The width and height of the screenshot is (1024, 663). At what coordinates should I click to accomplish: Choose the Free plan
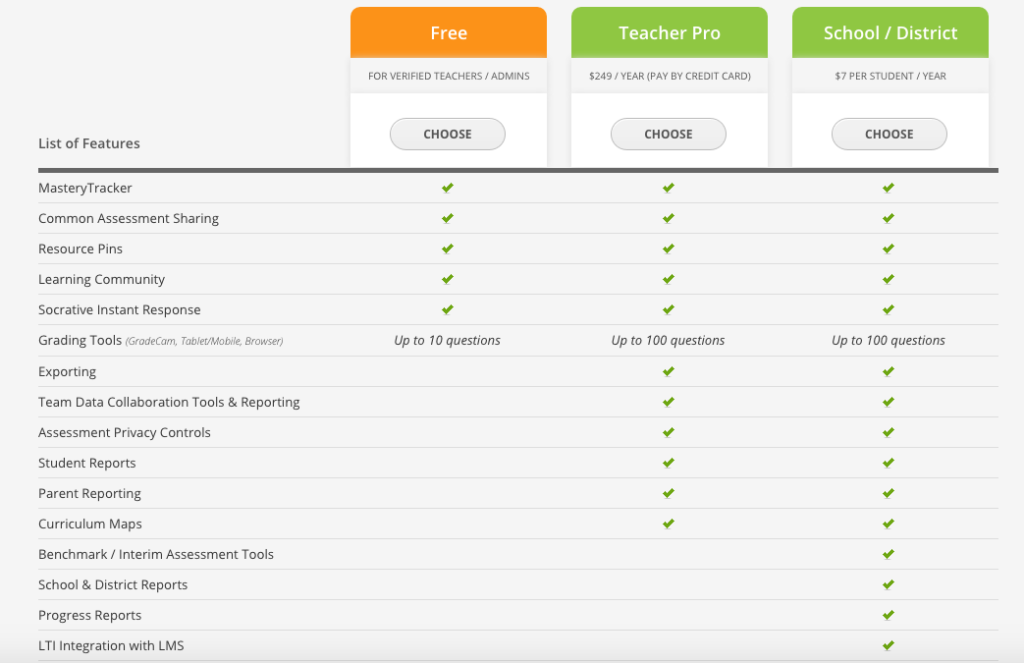pyautogui.click(x=447, y=133)
